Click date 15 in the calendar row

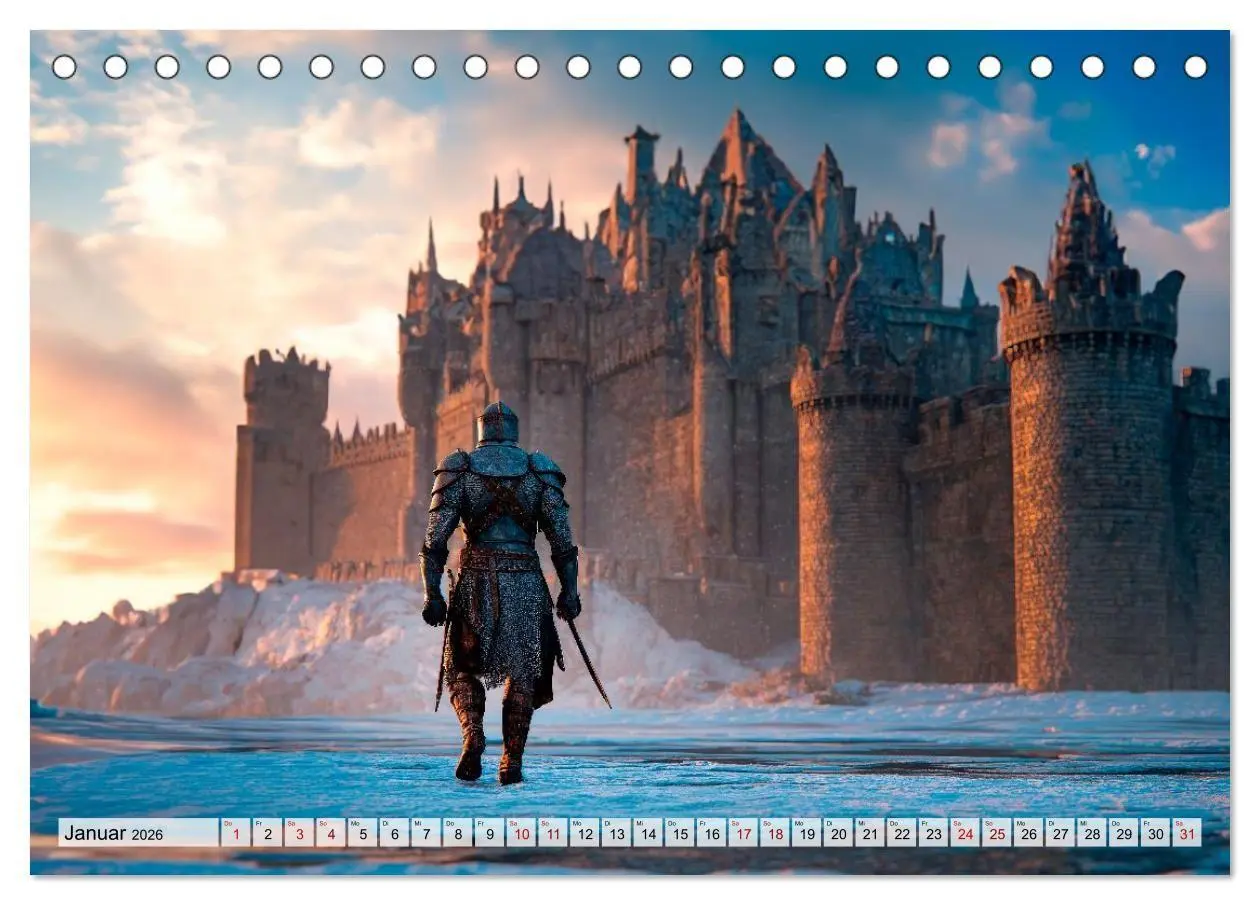click(x=679, y=833)
